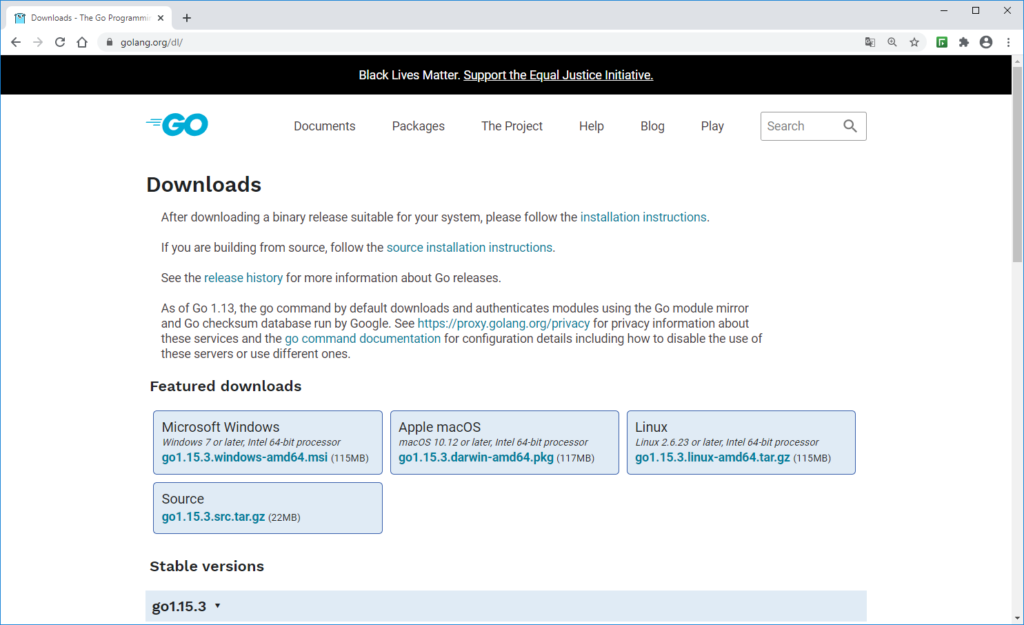This screenshot has width=1024, height=625.
Task: Open the Documents menu item
Action: tap(325, 126)
